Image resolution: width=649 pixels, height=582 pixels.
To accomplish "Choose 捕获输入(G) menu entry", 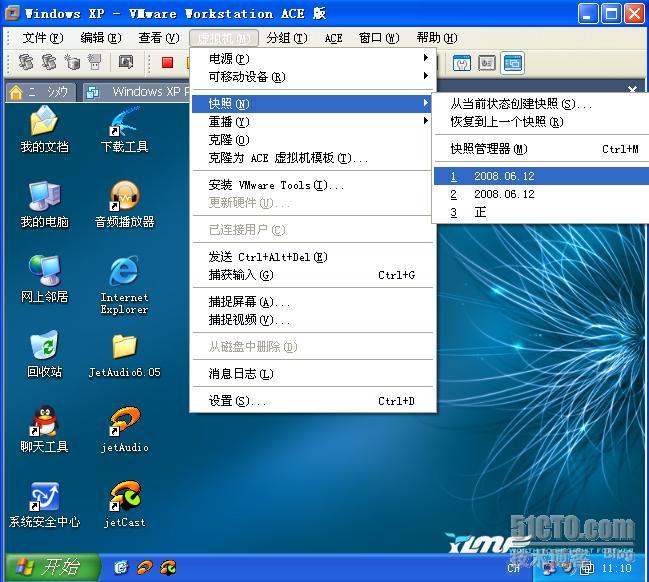I will [313, 275].
